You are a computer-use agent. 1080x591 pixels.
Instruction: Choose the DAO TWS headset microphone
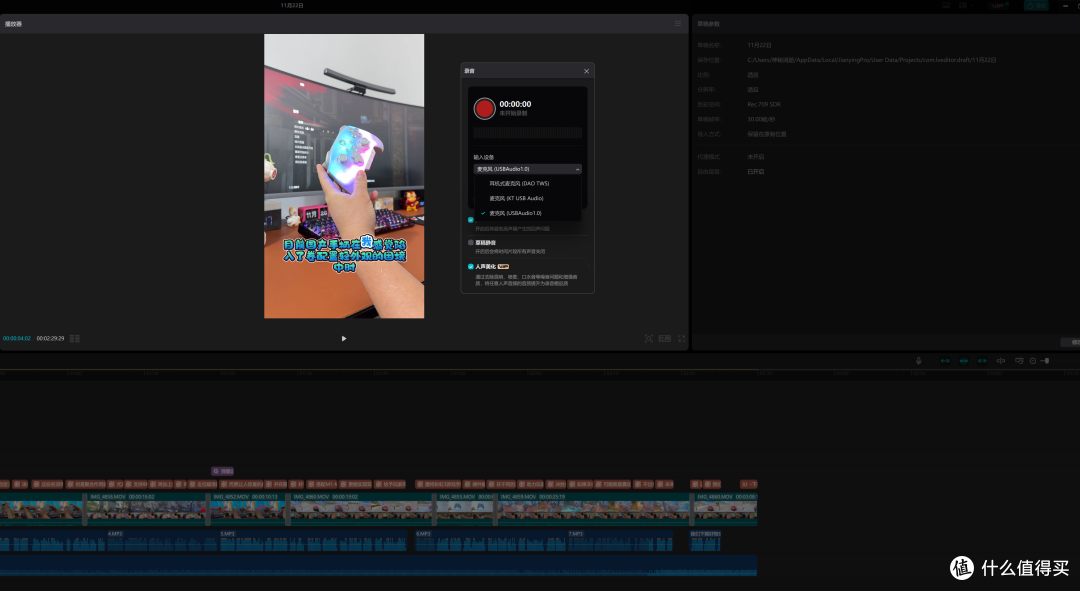(x=528, y=183)
